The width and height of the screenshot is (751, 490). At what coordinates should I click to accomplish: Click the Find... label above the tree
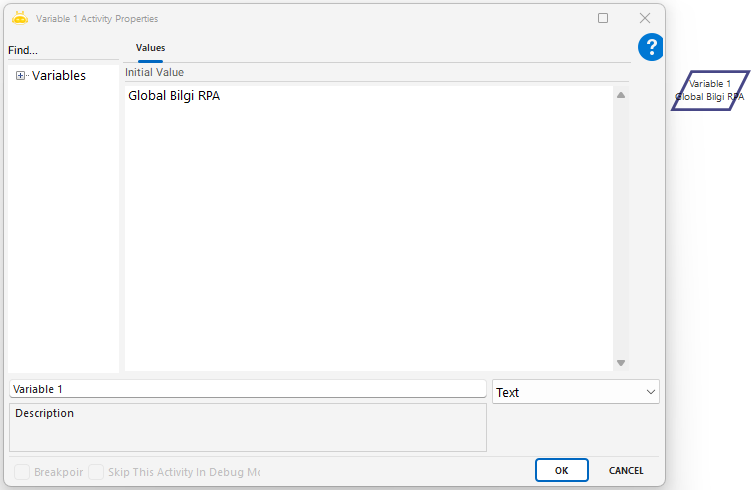pos(23,50)
